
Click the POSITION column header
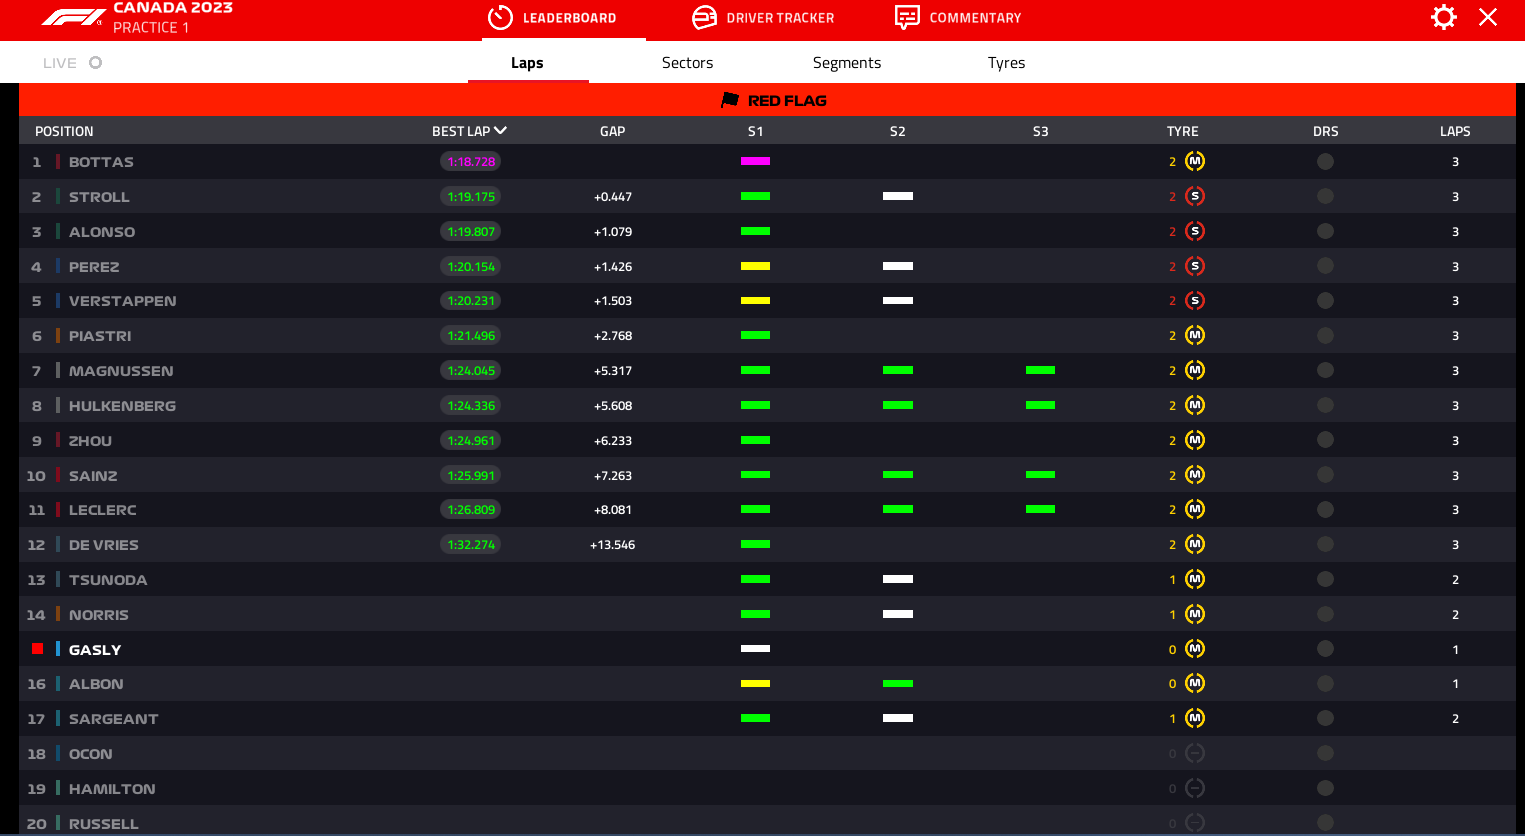point(64,131)
